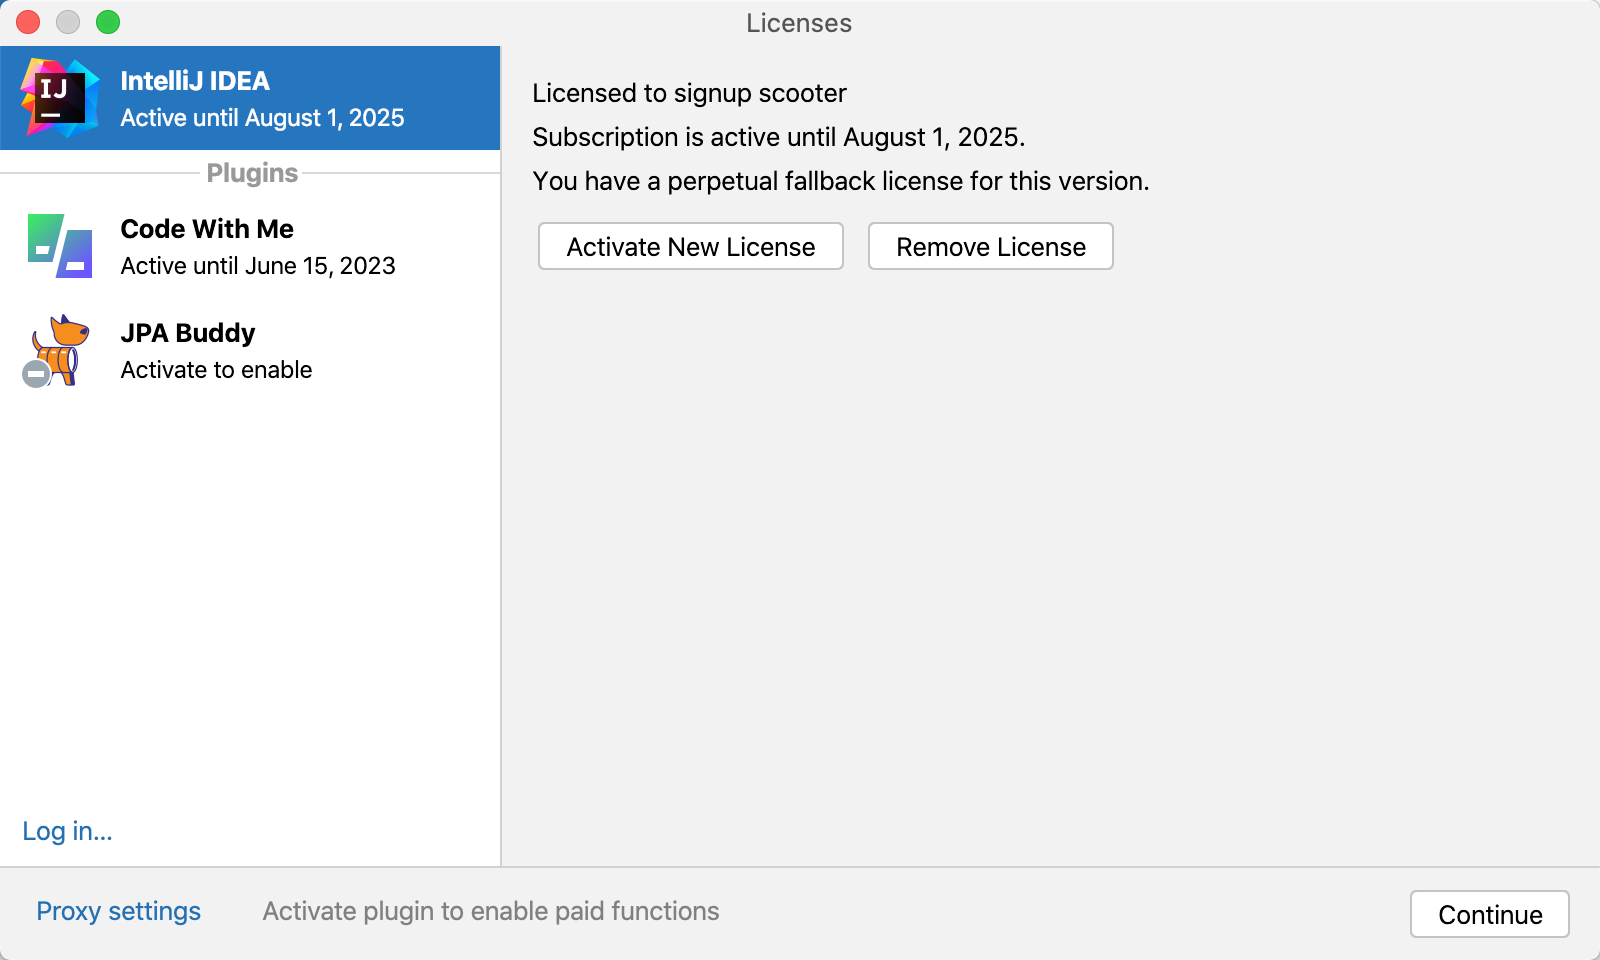
Task: Click the Code With Me plugin icon
Action: (60, 246)
